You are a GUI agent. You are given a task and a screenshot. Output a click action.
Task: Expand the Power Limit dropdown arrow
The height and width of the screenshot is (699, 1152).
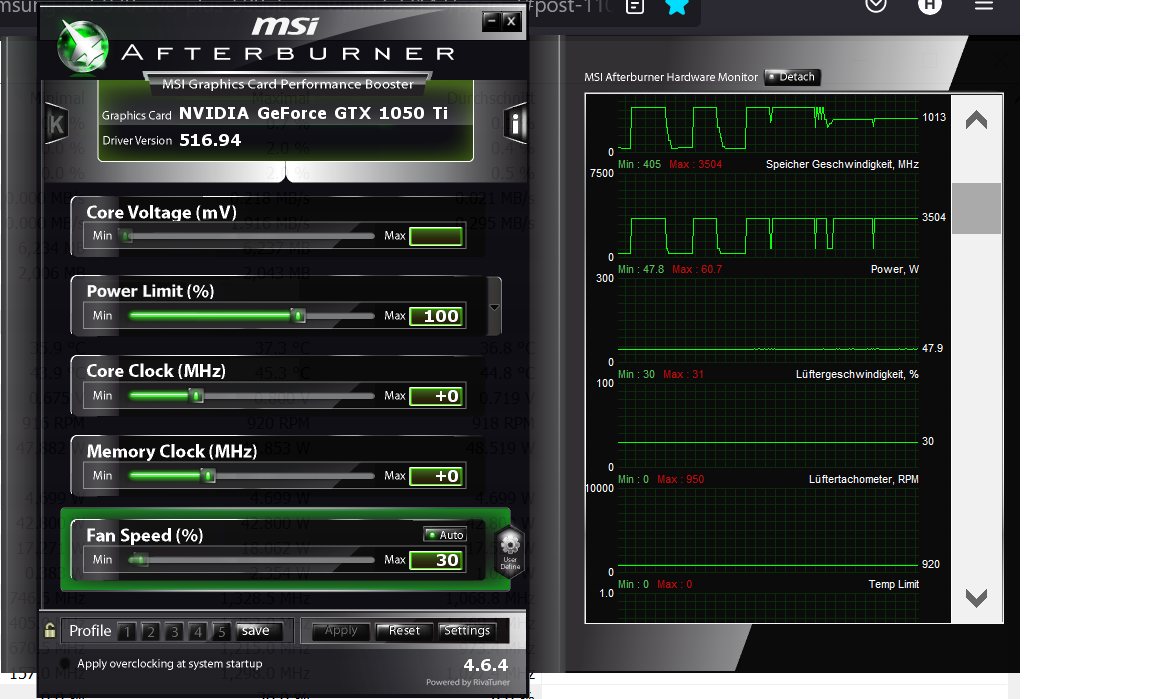[x=494, y=307]
